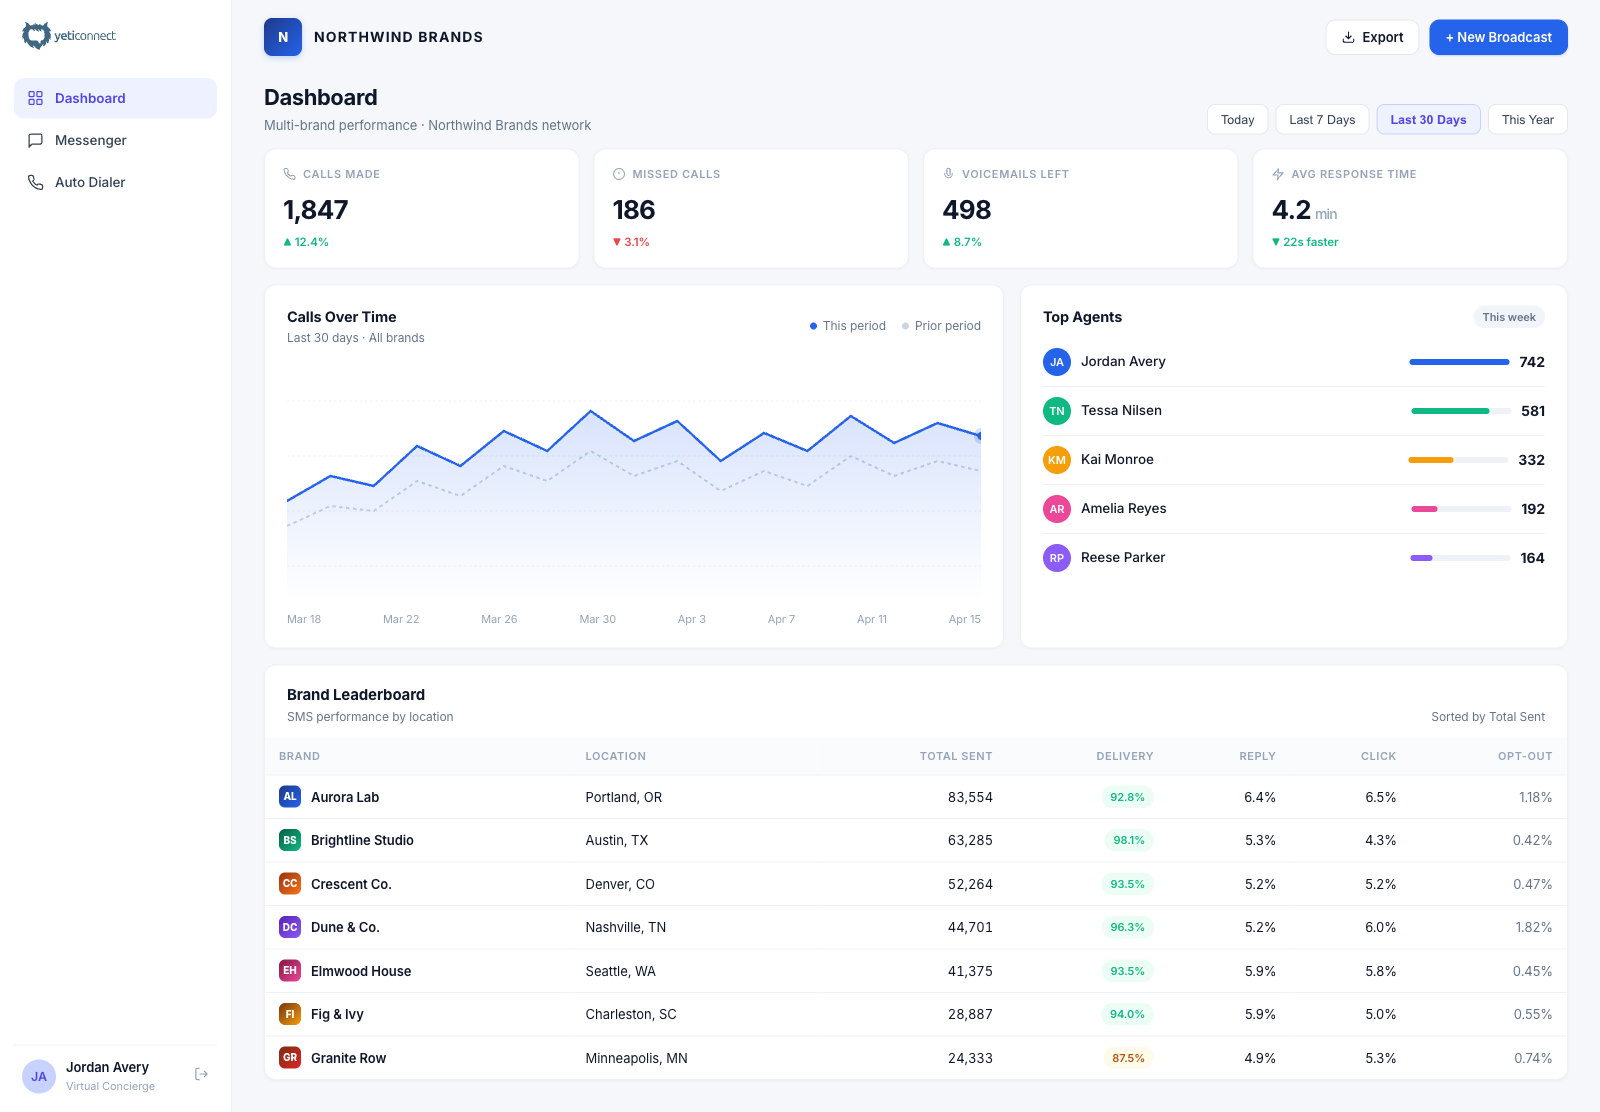
Task: Click the microphone icon on Voicemails Left card
Action: click(948, 173)
